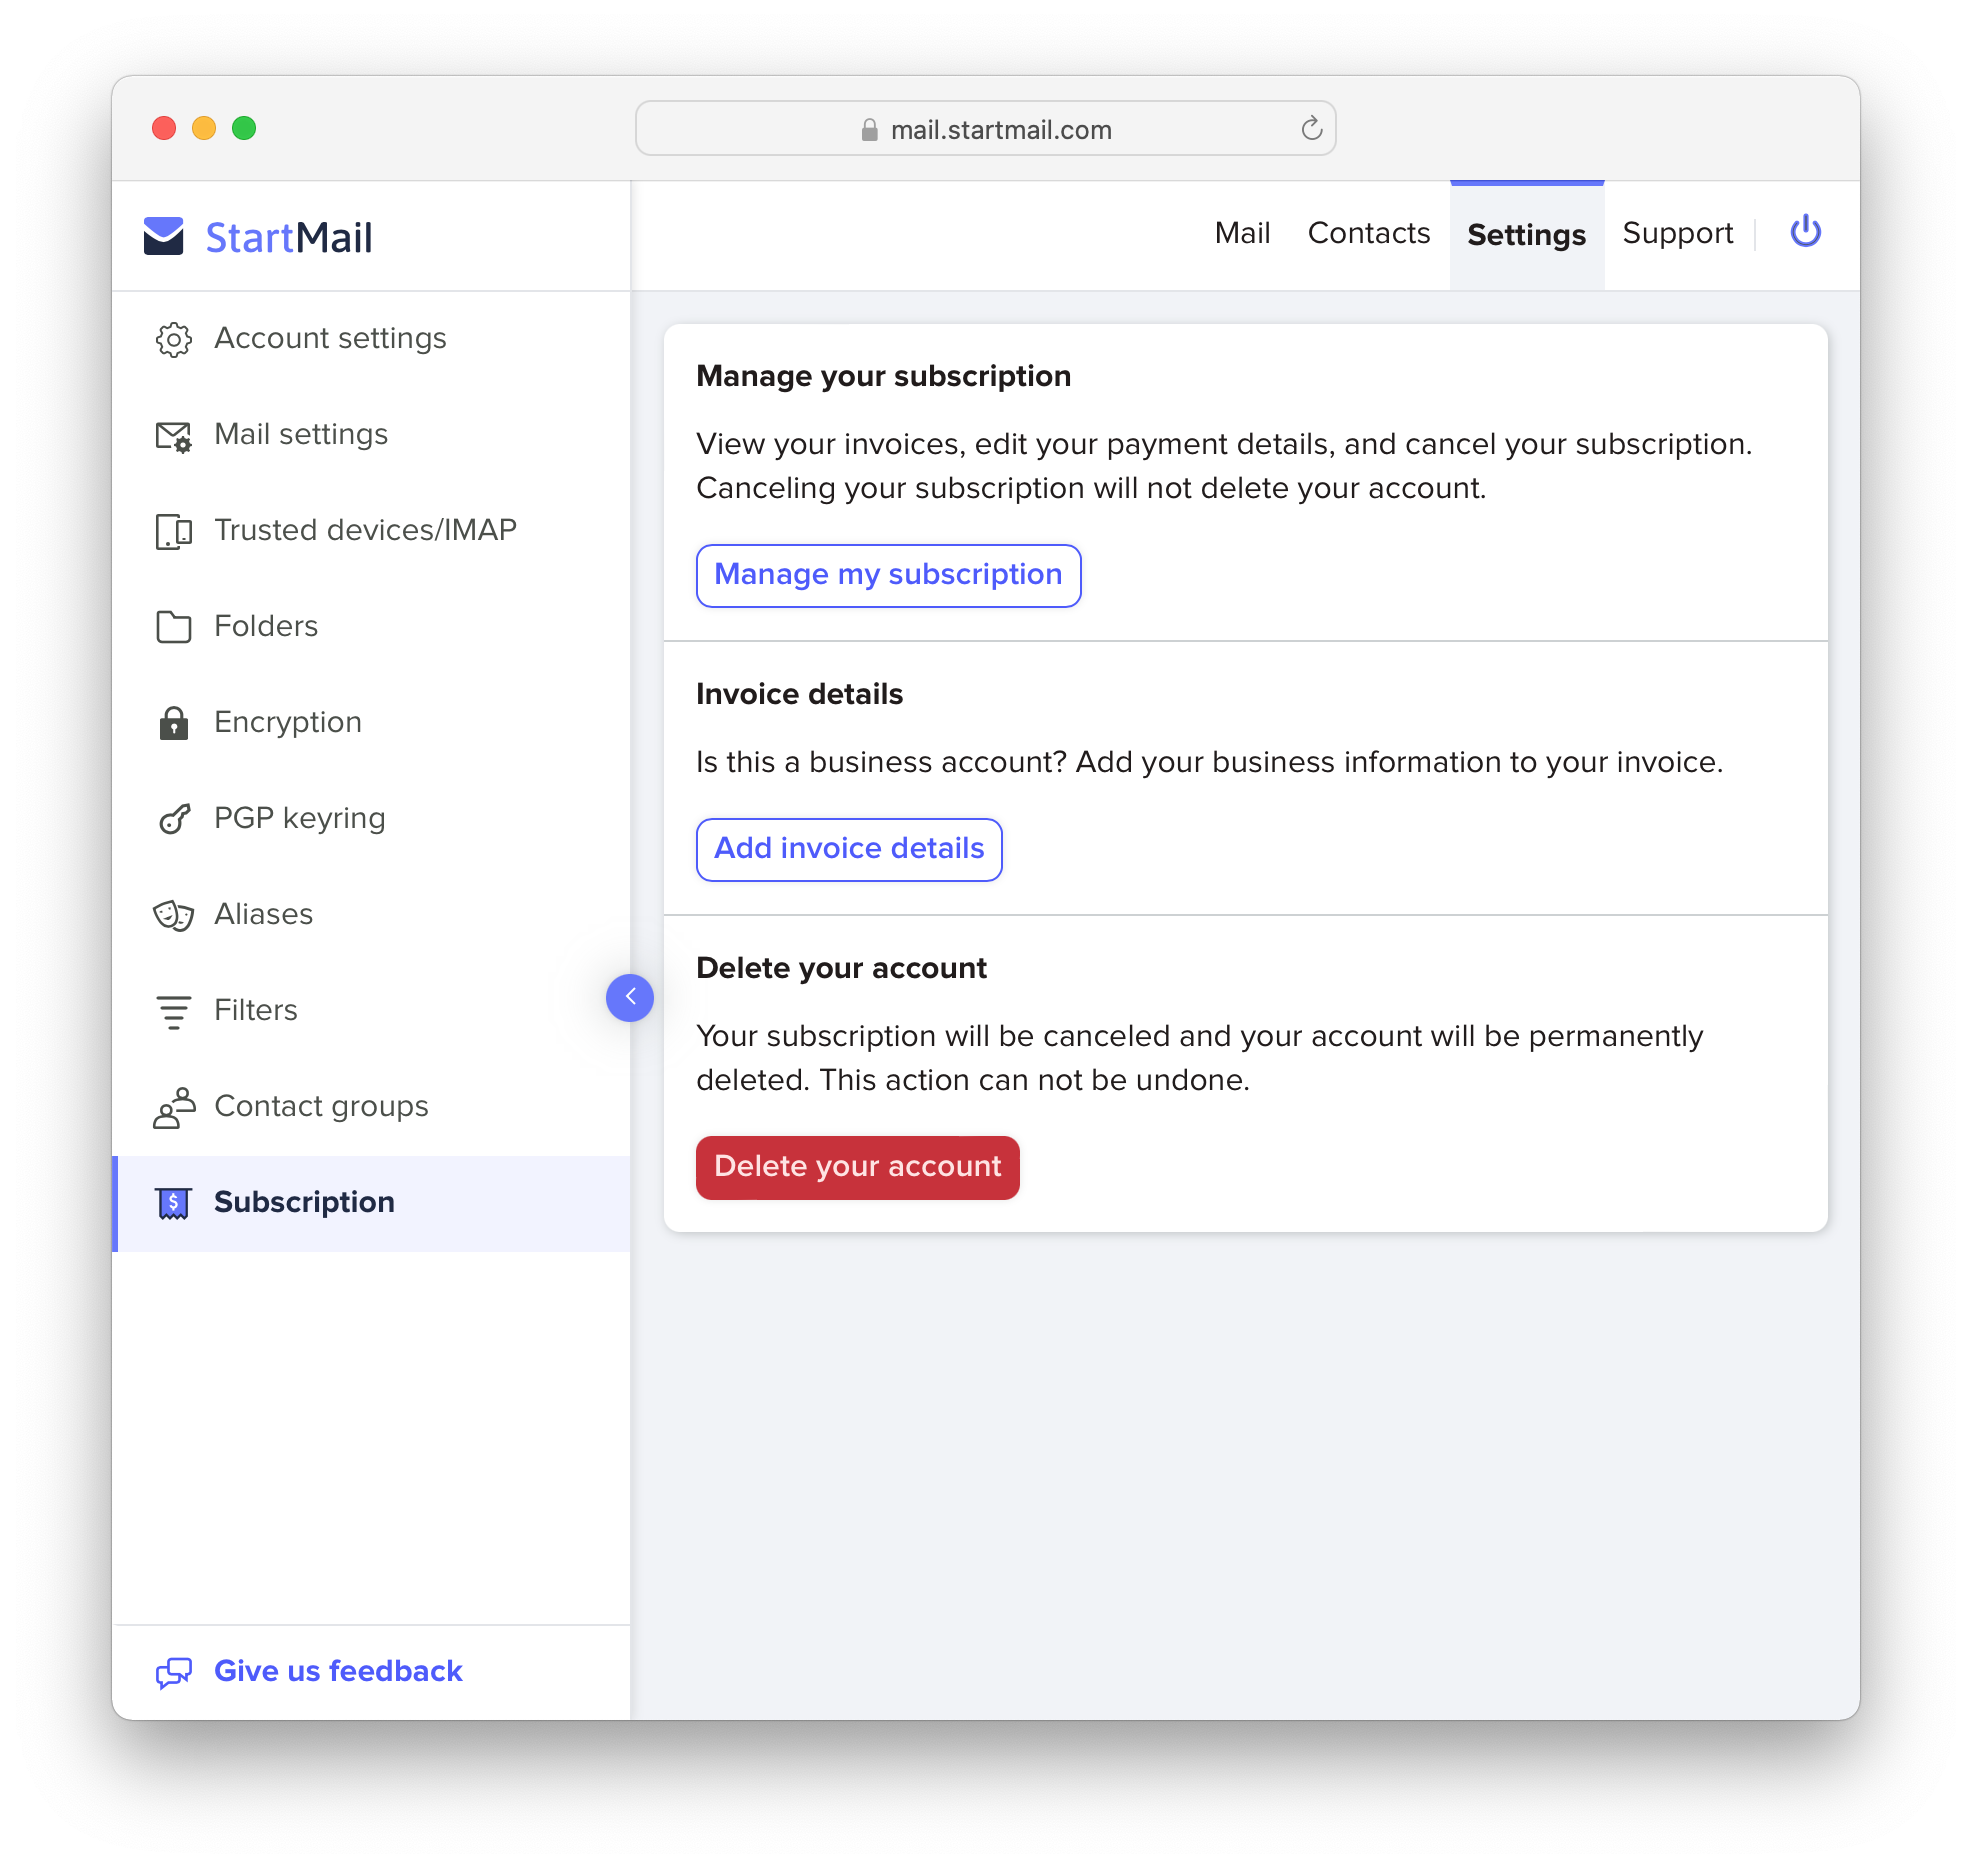Viewport: 1972px width, 1868px height.
Task: Click the Invoice details heading
Action: (x=799, y=694)
